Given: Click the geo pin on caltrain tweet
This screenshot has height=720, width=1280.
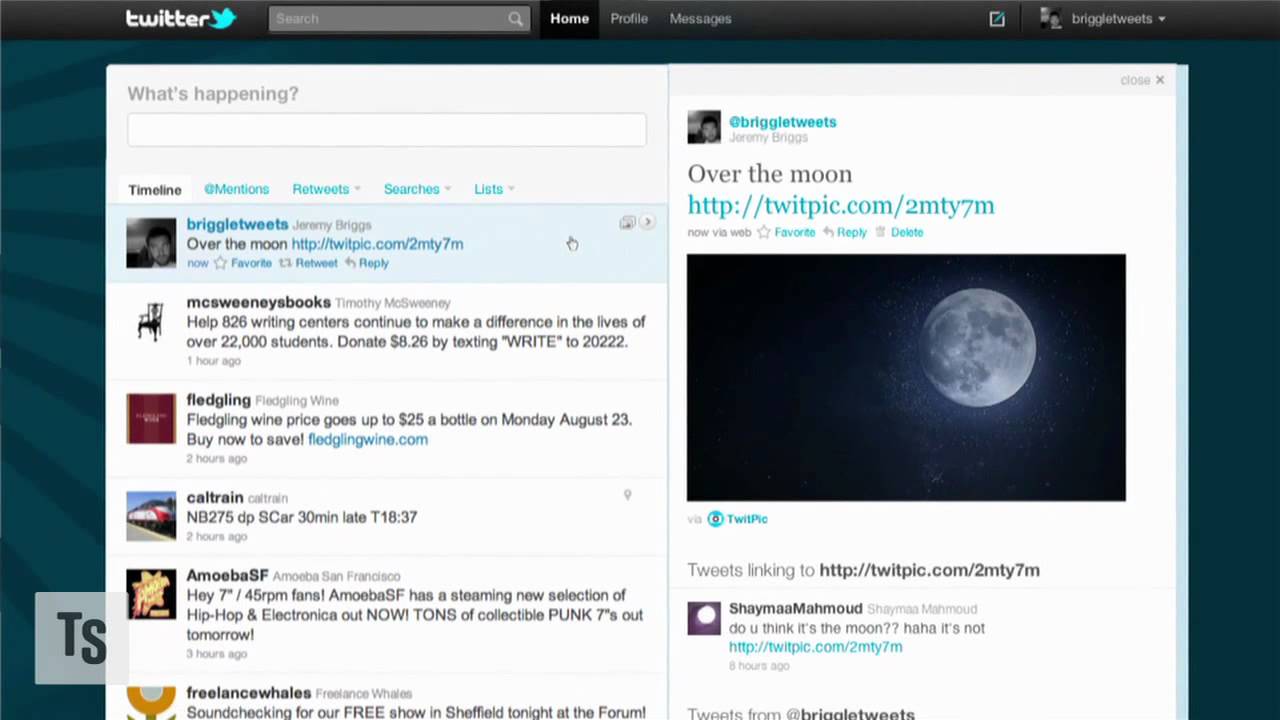Looking at the screenshot, I should click(628, 495).
